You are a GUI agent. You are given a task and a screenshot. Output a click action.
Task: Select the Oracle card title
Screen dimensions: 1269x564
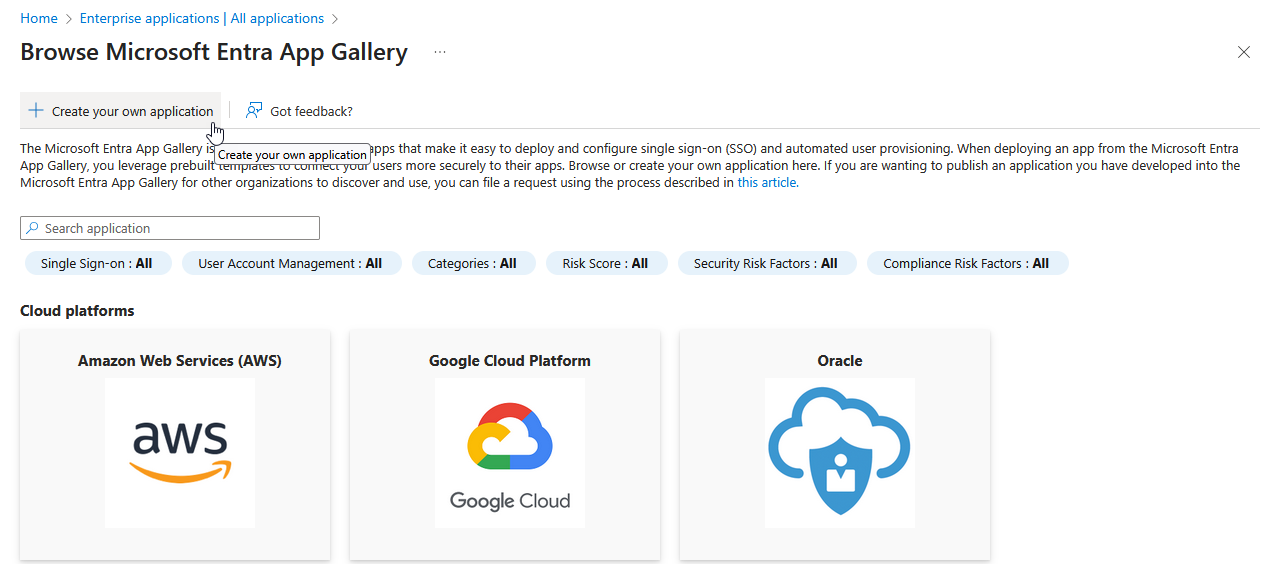point(840,360)
